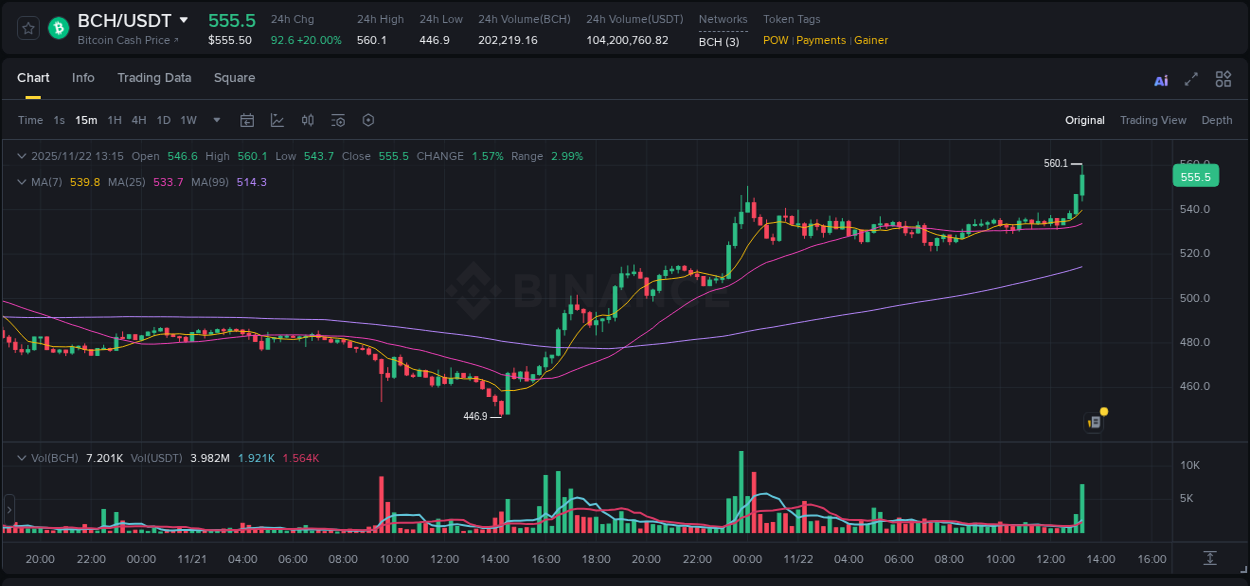1250x586 pixels.
Task: Select the 15m interval button
Action: coord(86,120)
